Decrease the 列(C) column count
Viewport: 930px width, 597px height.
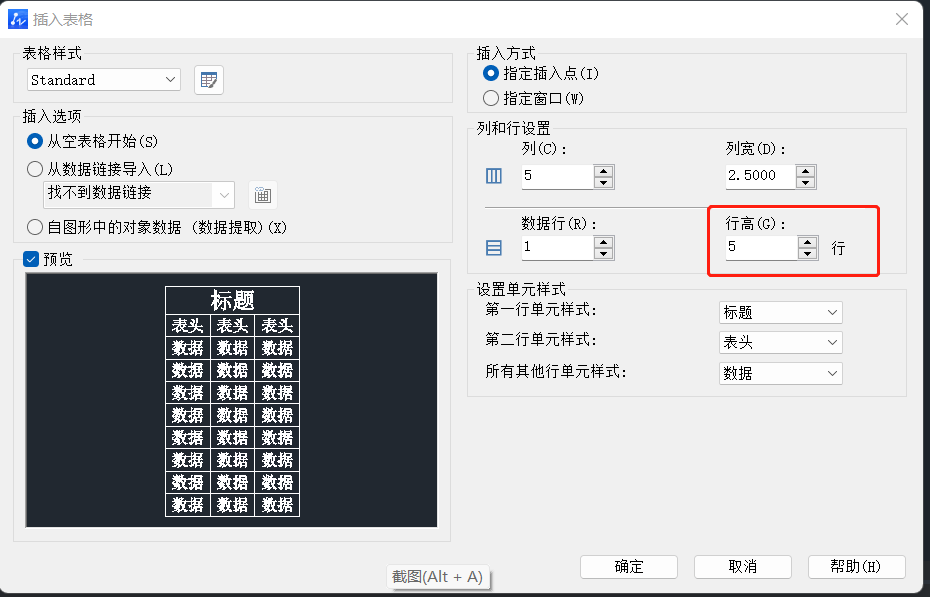(x=603, y=183)
